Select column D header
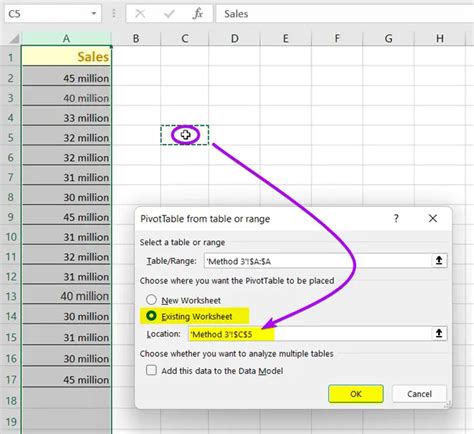The height and width of the screenshot is (434, 474). coord(235,39)
